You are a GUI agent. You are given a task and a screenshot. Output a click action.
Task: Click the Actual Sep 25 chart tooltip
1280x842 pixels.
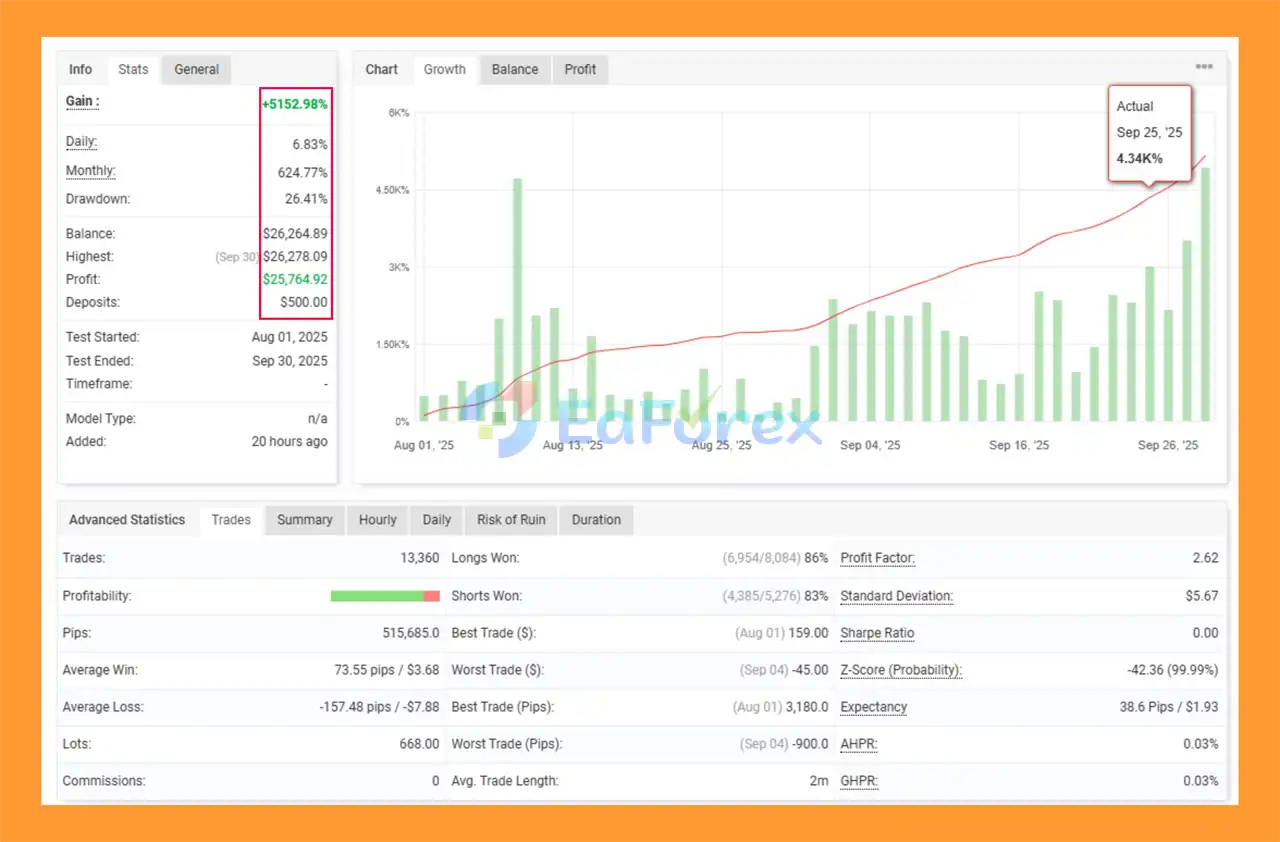1149,132
